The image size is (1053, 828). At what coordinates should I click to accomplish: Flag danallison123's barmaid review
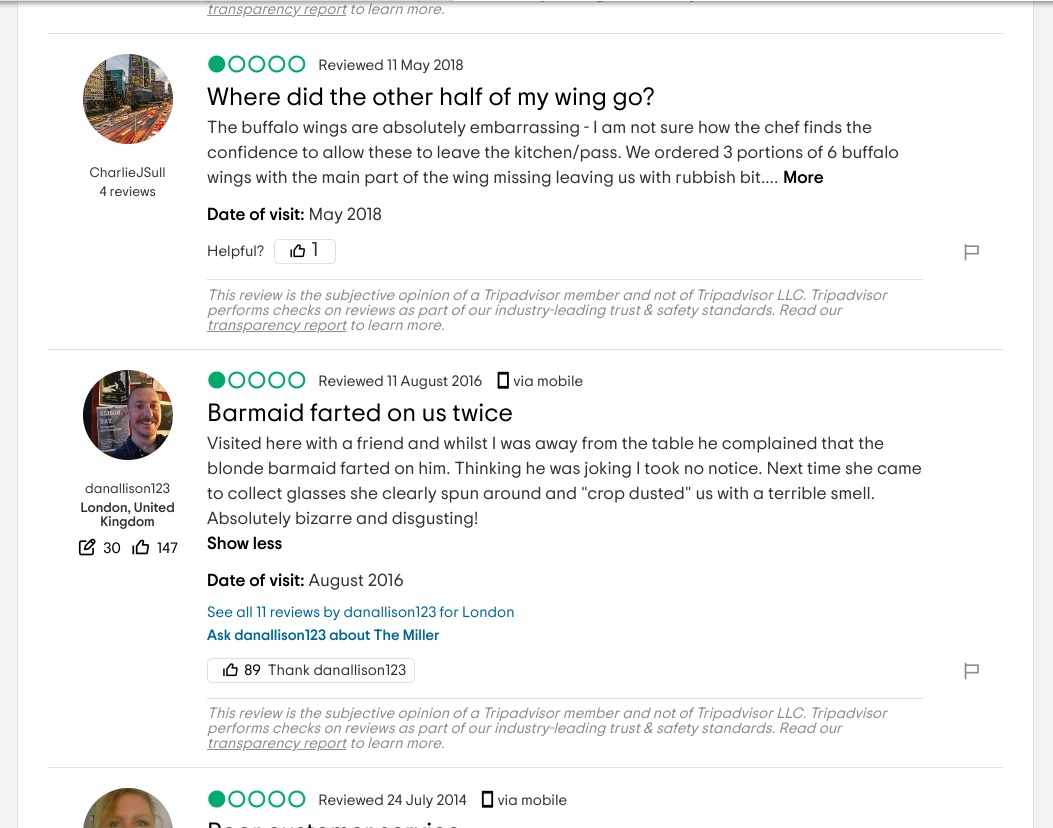(x=971, y=671)
